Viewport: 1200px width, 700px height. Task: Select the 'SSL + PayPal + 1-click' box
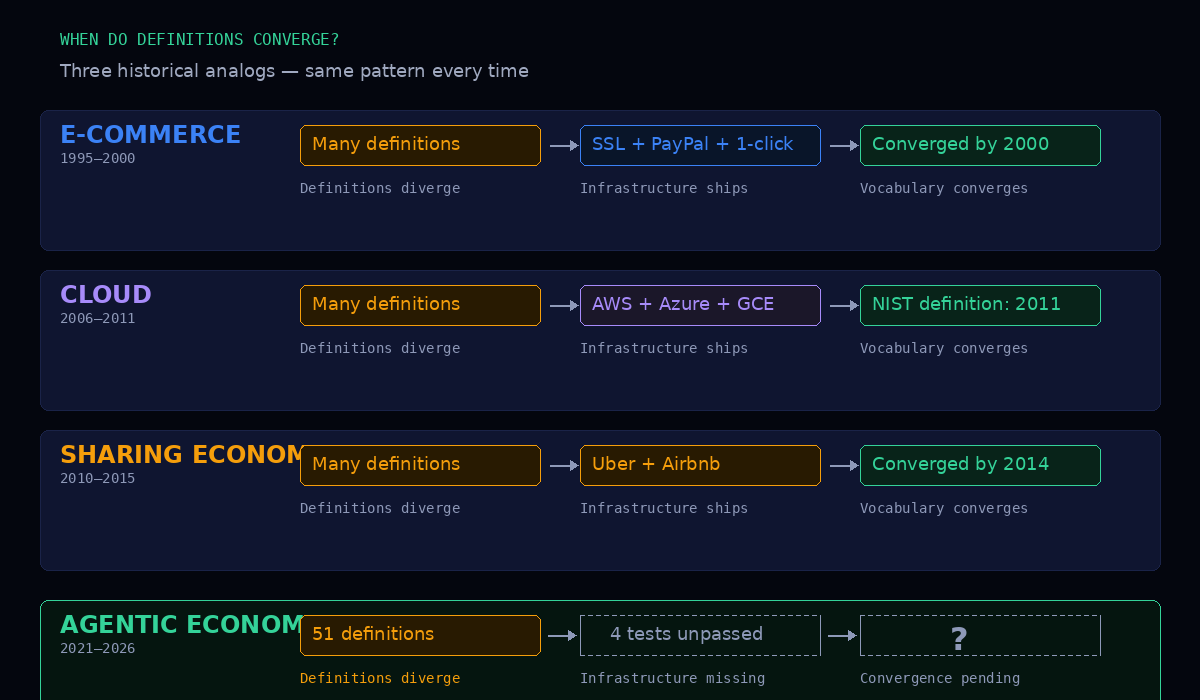tap(700, 145)
